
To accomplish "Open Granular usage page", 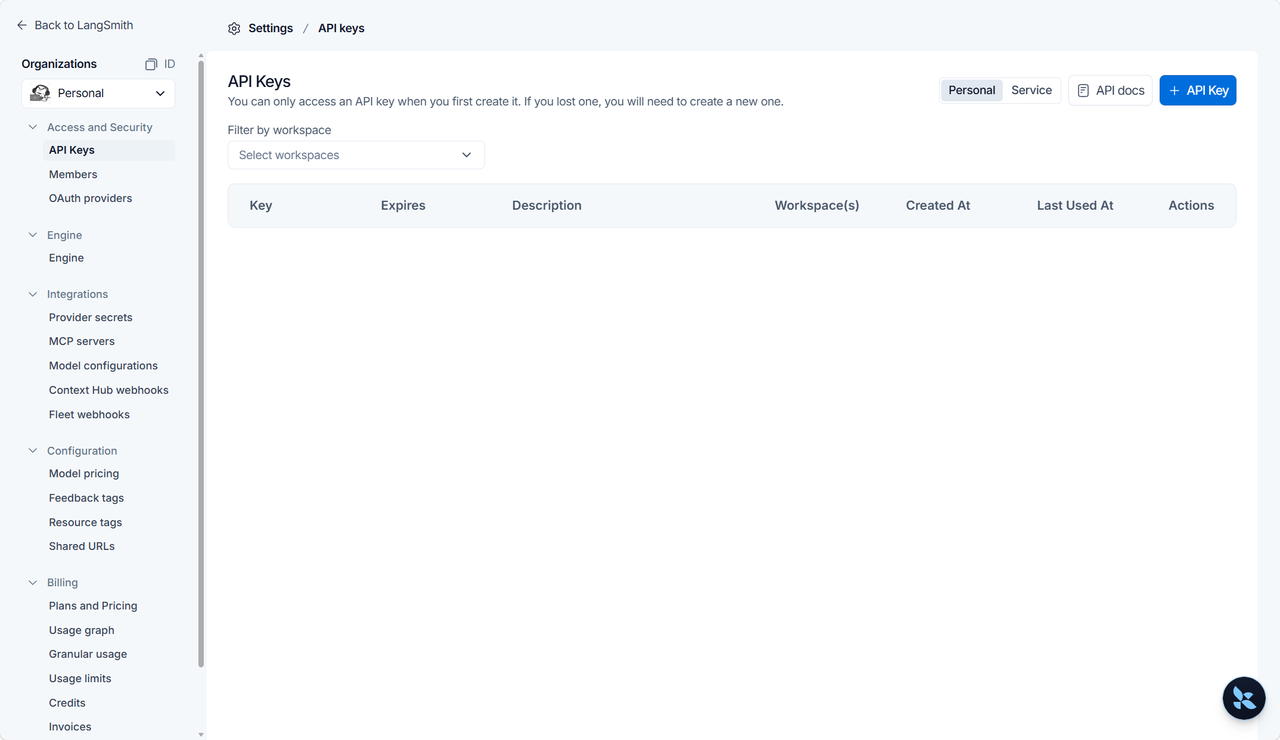I will click(x=88, y=654).
